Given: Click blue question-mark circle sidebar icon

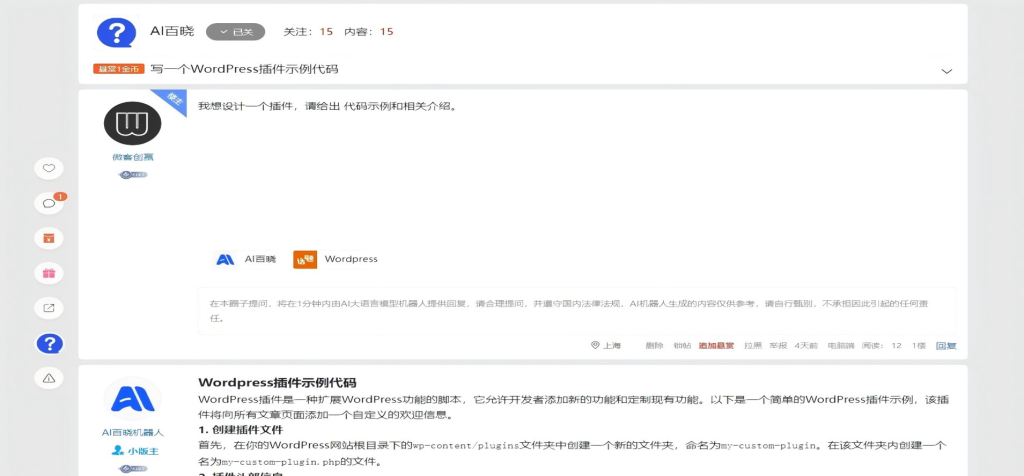Looking at the screenshot, I should (x=49, y=343).
